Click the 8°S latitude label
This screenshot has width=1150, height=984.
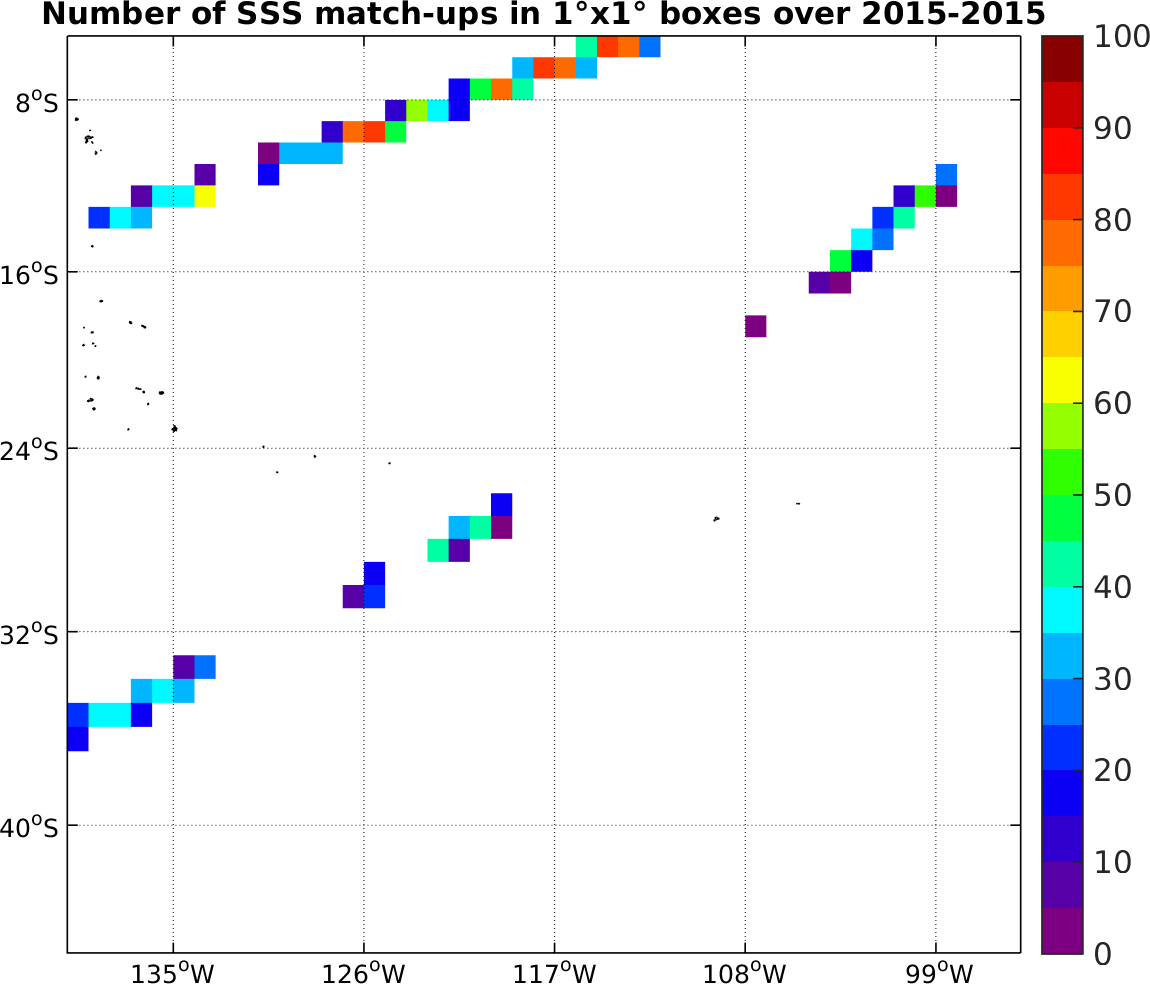pyautogui.click(x=37, y=104)
